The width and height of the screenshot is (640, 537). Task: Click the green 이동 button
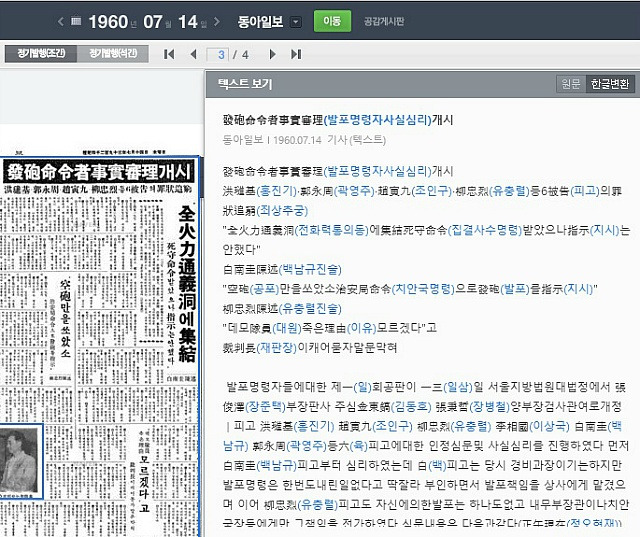(332, 21)
